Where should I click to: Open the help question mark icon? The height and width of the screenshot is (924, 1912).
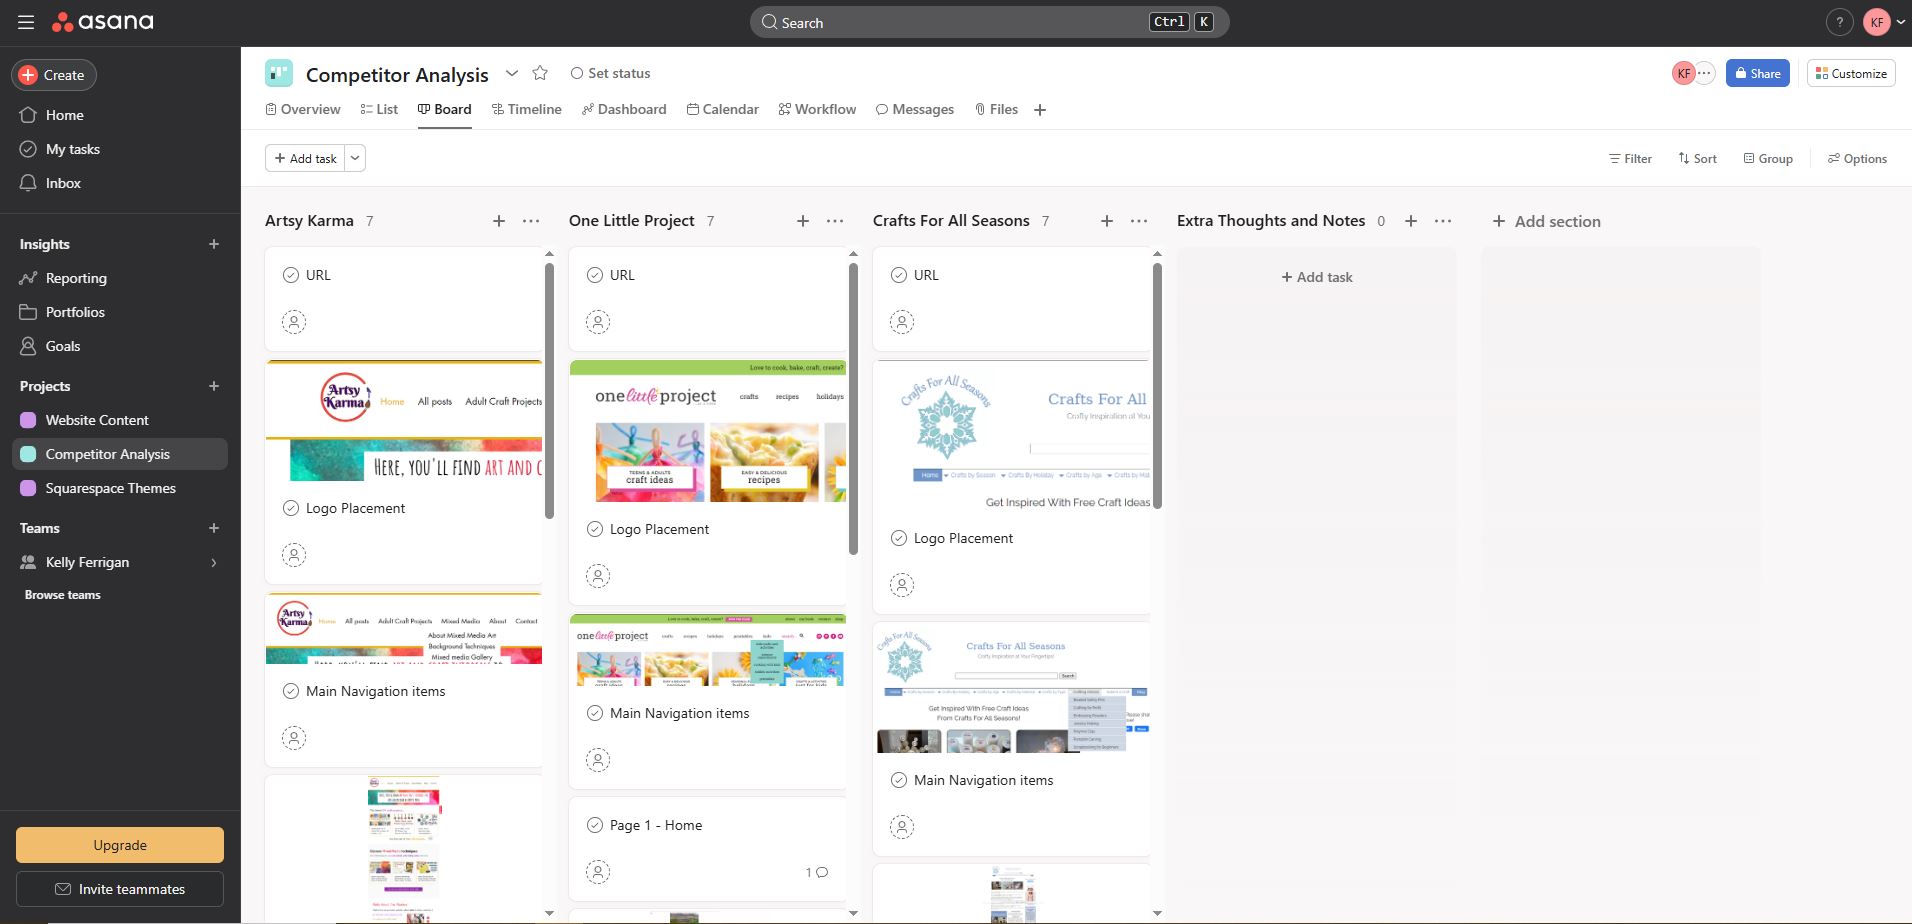coord(1839,22)
